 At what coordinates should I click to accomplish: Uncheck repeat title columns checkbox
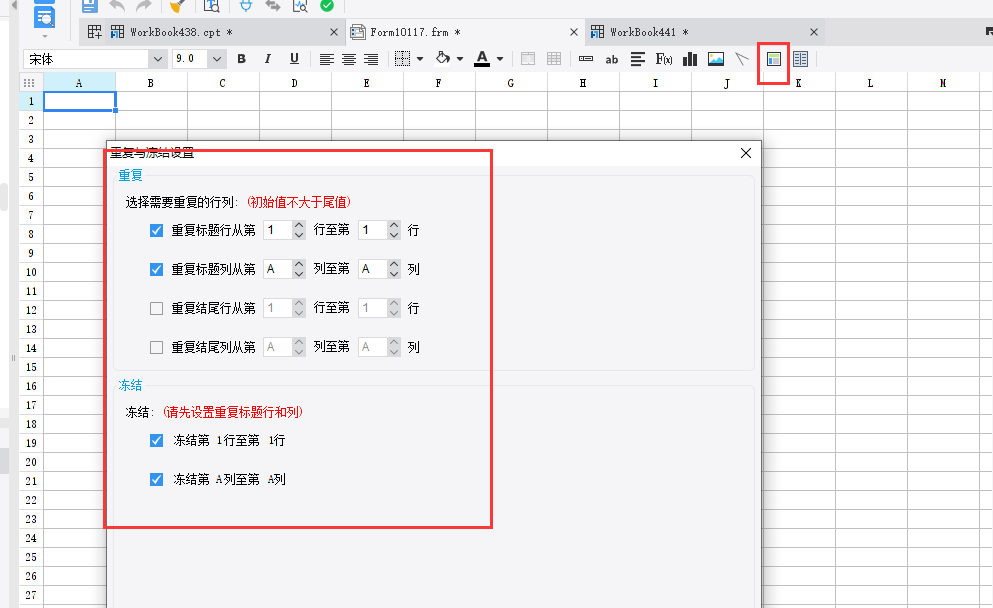[156, 269]
